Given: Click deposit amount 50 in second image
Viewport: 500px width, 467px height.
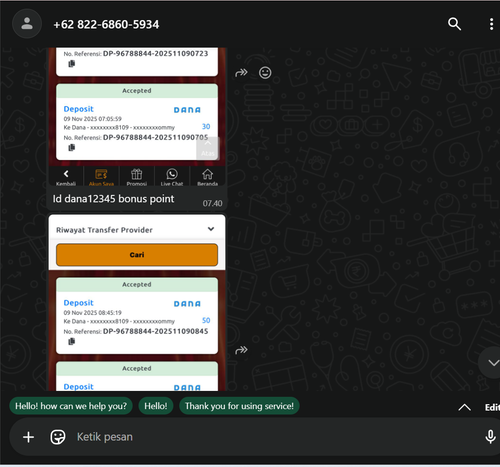Looking at the screenshot, I should point(206,320).
